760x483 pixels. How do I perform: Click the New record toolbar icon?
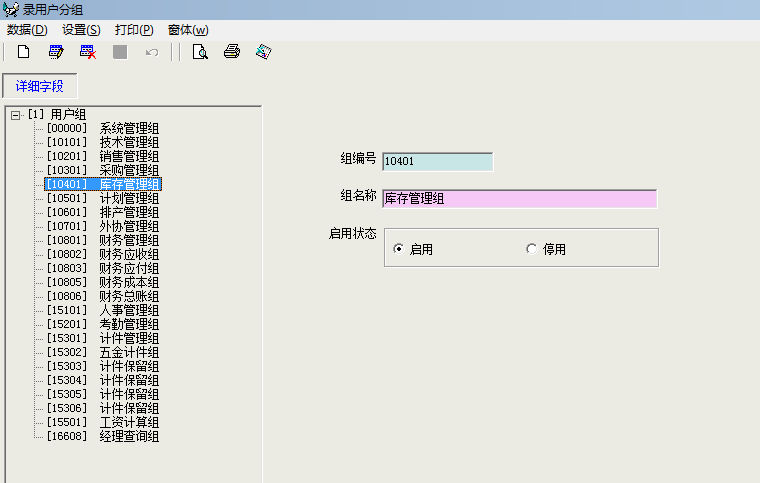23,52
